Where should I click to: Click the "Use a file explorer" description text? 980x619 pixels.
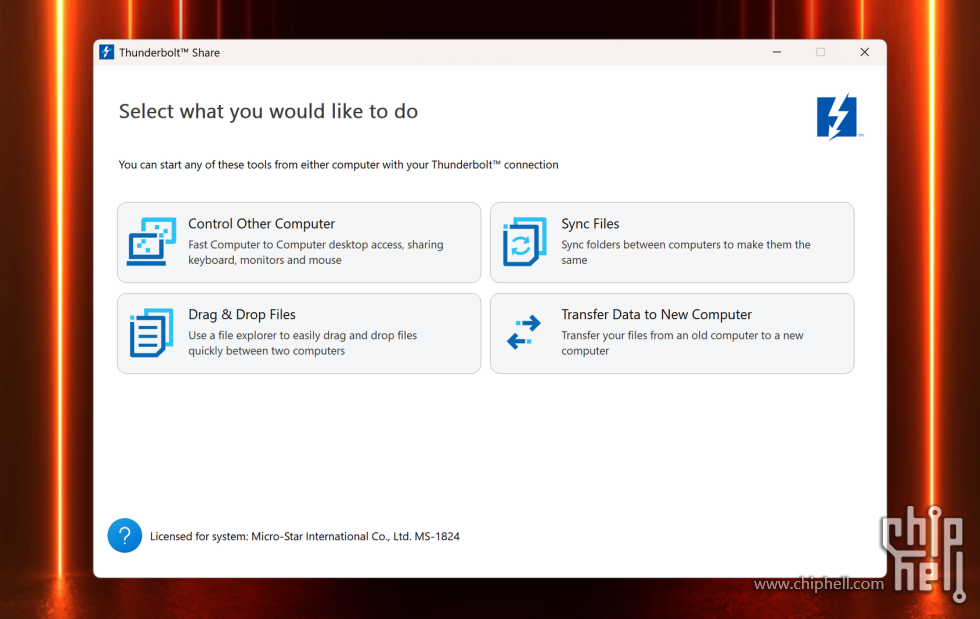[302, 343]
